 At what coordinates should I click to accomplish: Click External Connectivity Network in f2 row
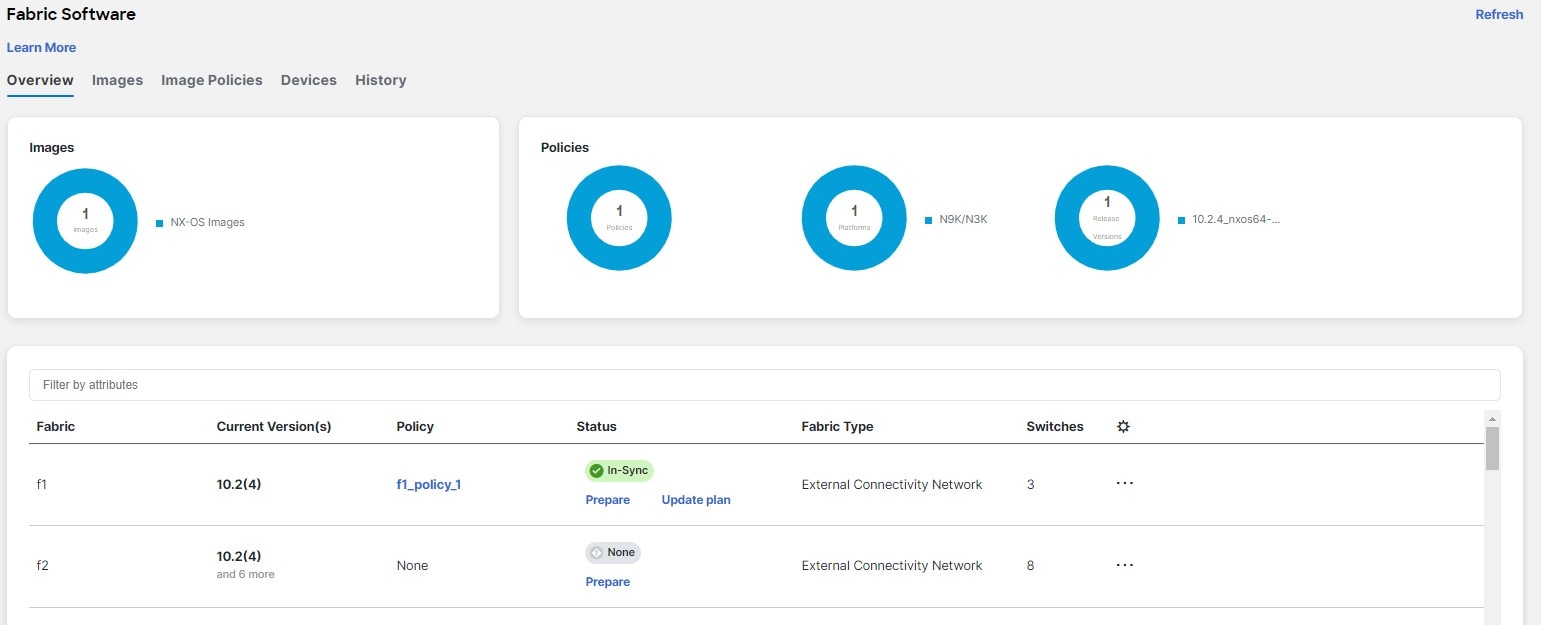tap(892, 566)
